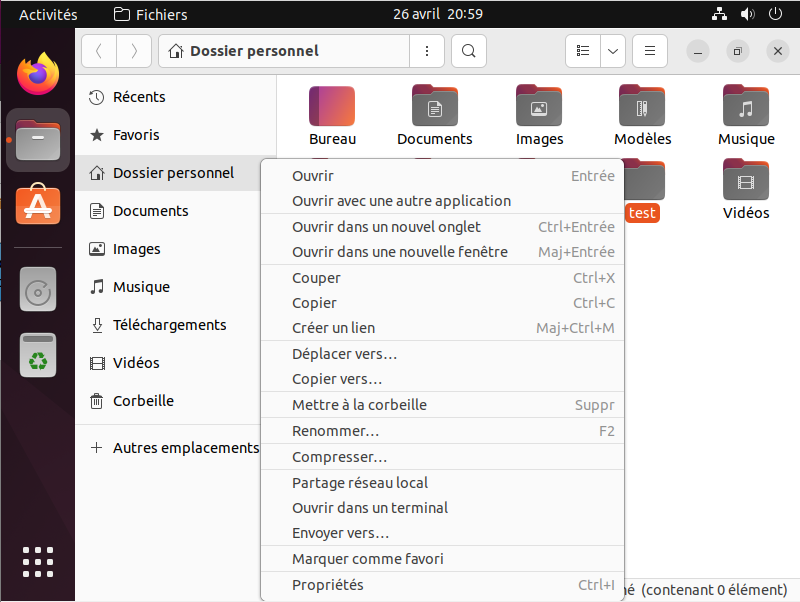Show applications grid in dock
Image resolution: width=800 pixels, height=602 pixels.
(x=38, y=561)
